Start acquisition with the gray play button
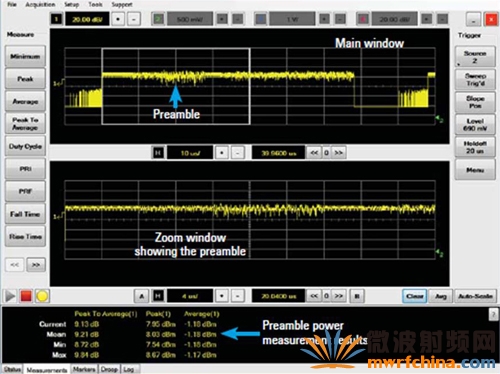 point(10,296)
